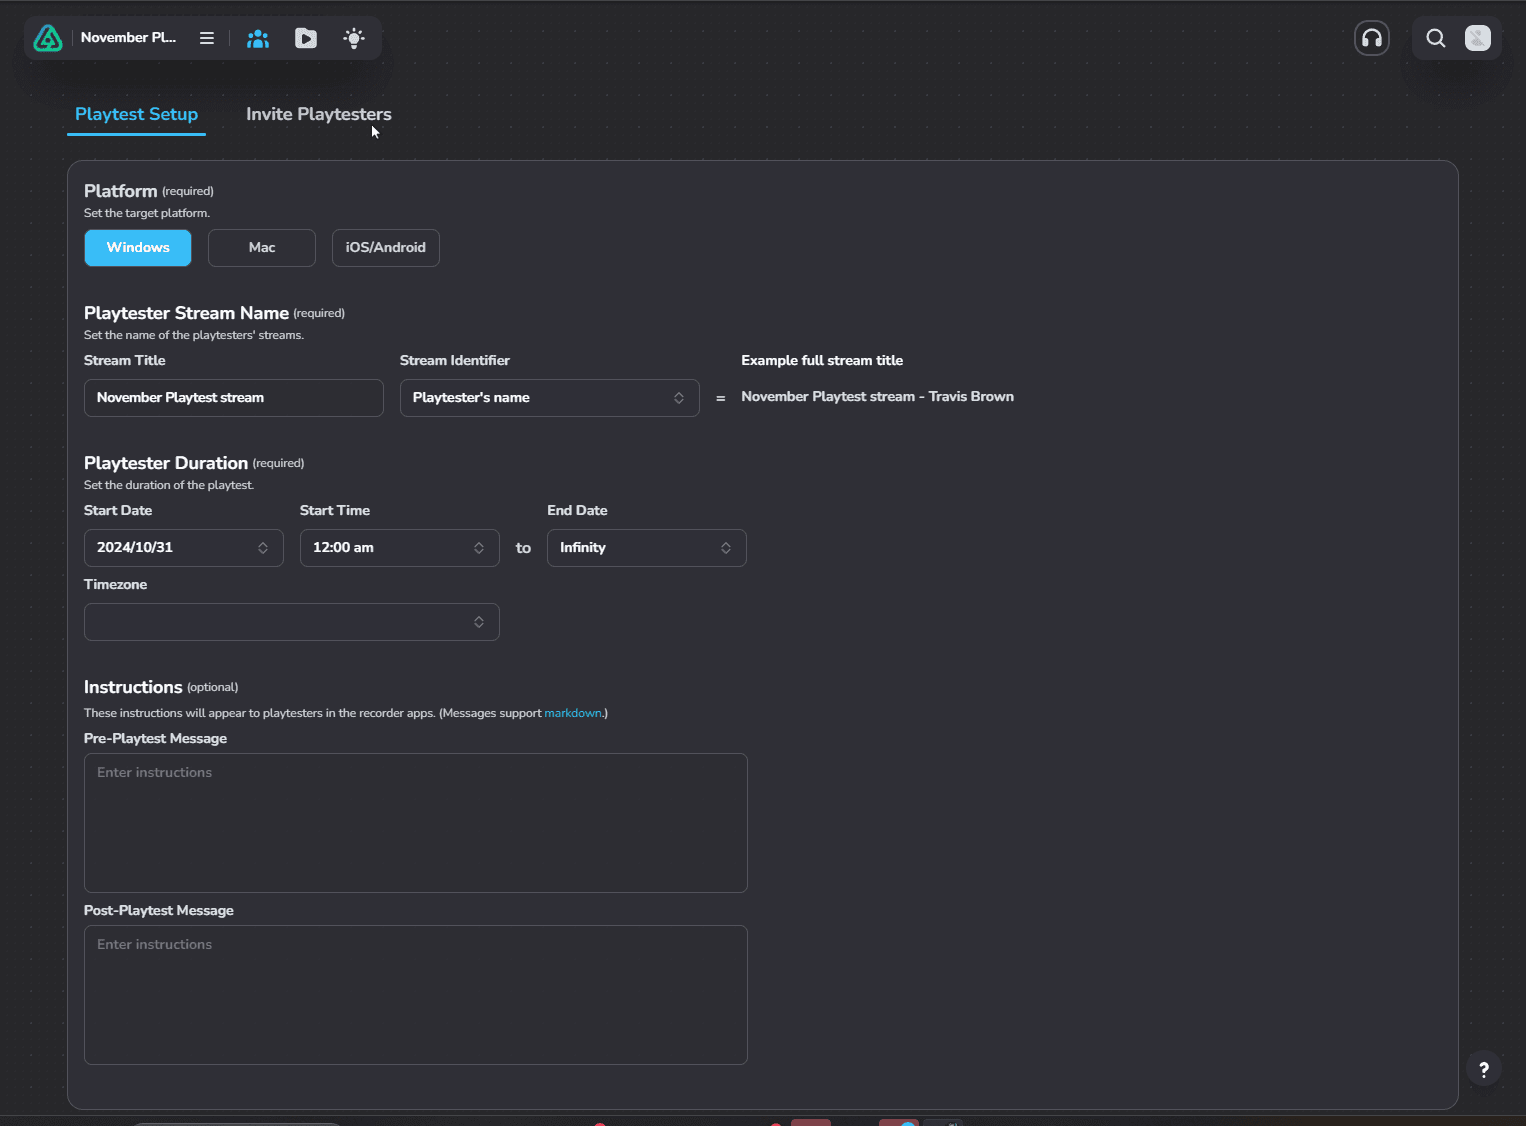Click the green triangle app logo
The image size is (1526, 1126).
(x=48, y=38)
